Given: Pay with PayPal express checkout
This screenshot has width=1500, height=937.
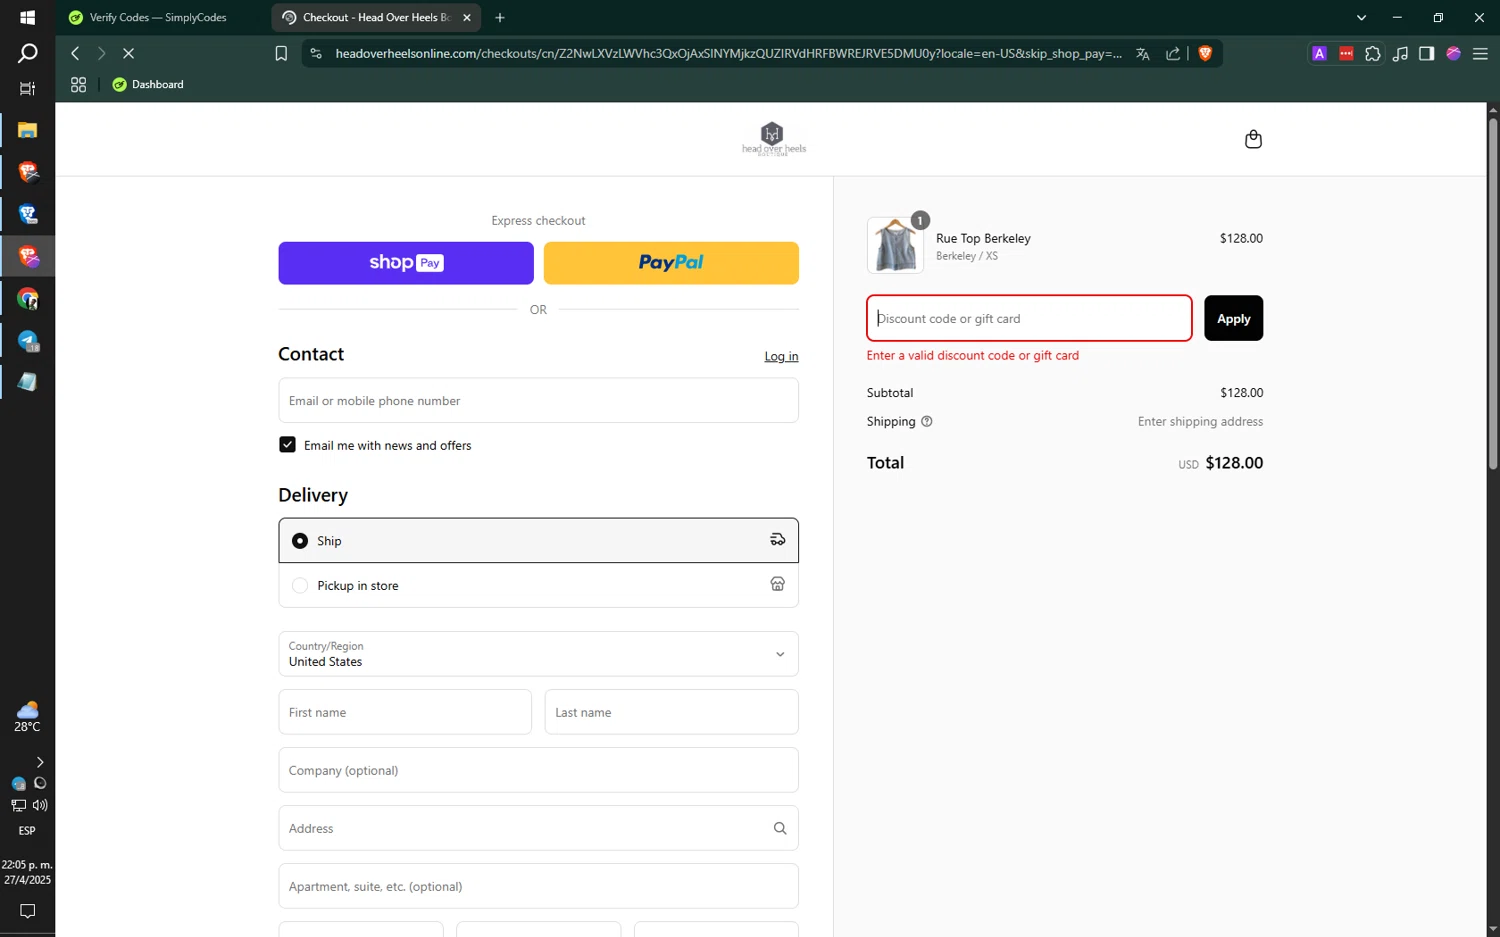Looking at the screenshot, I should (x=671, y=263).
